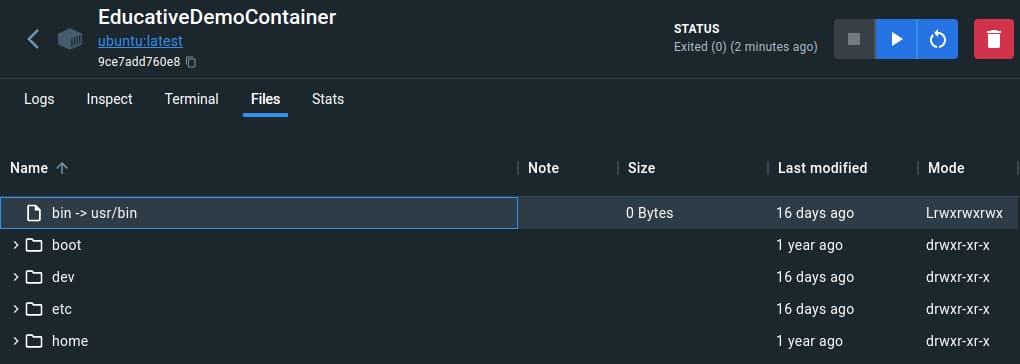
Task: Sort files by the Name column header
Action: coord(29,168)
